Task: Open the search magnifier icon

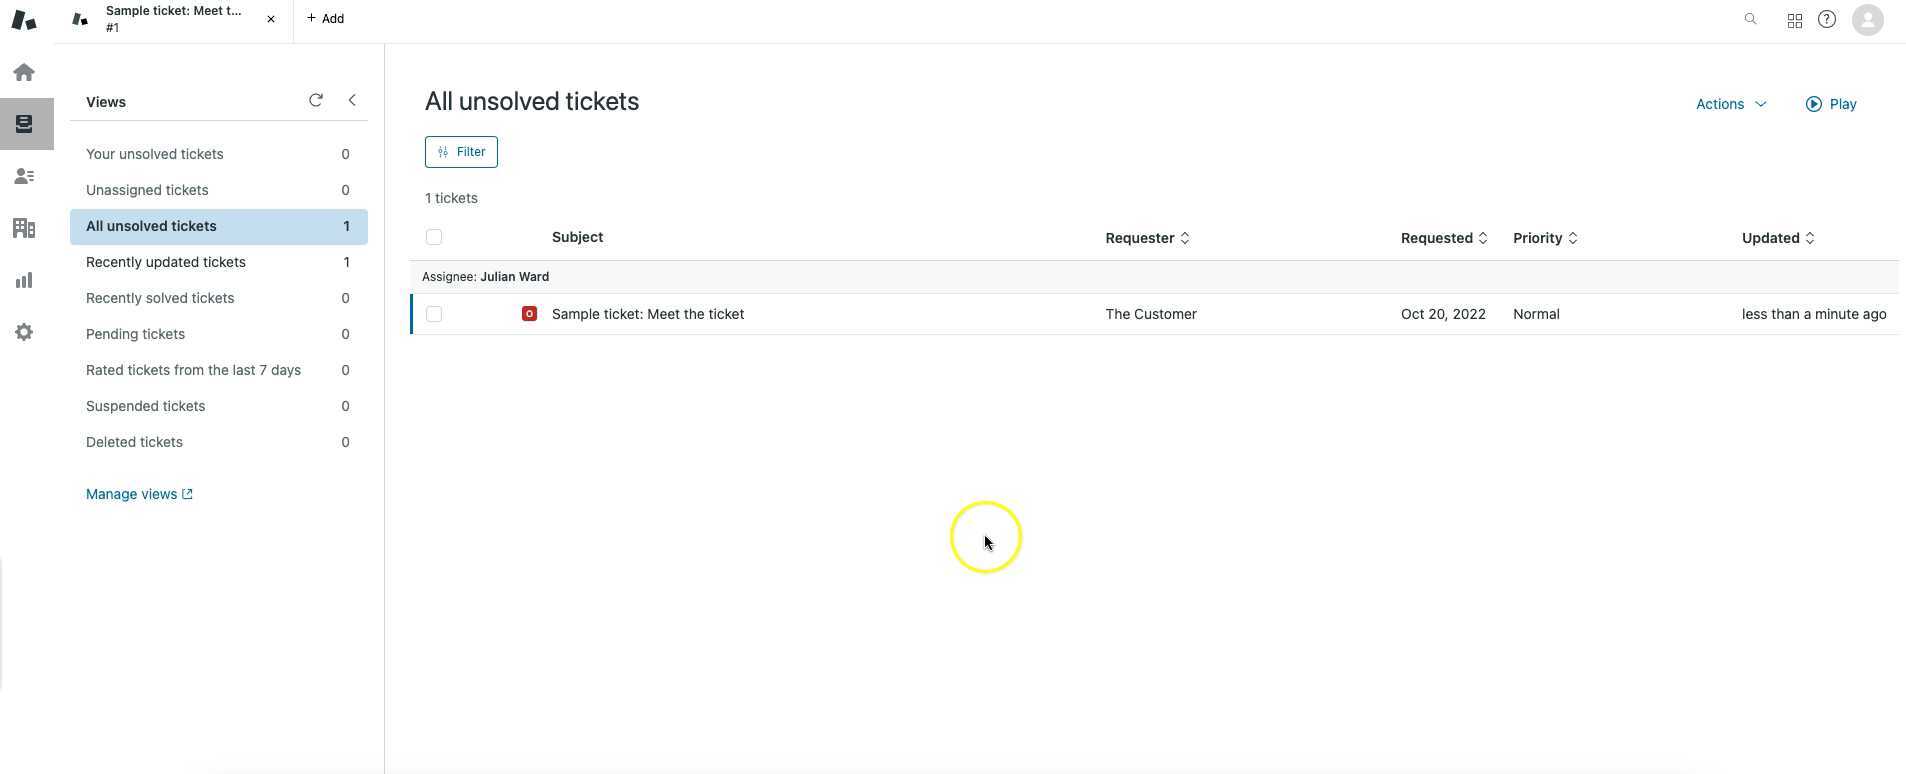Action: tap(1750, 19)
